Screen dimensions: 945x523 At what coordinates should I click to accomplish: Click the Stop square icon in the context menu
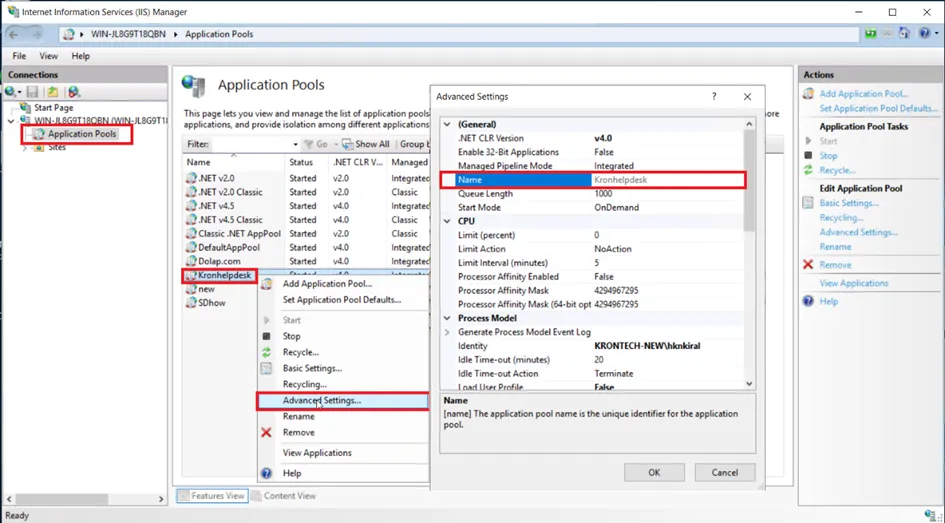click(x=266, y=336)
